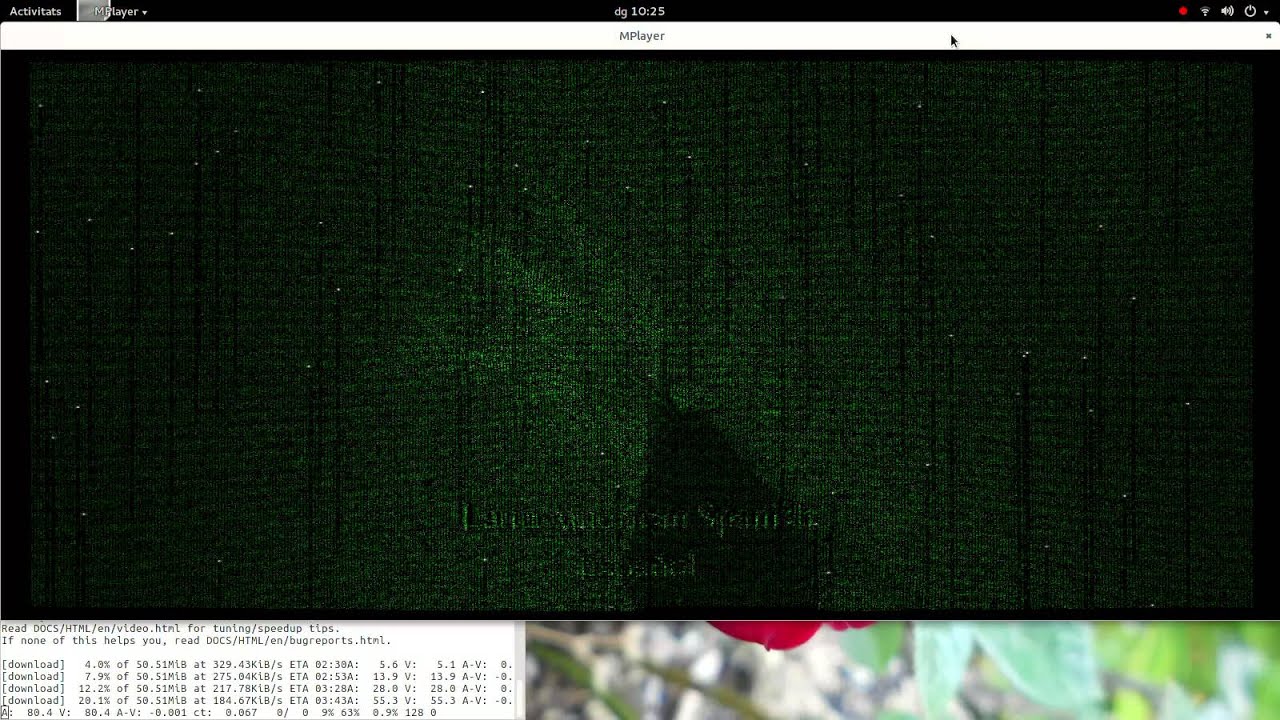Image resolution: width=1280 pixels, height=720 pixels.
Task: Select the download line showing 4.0%
Action: click(258, 664)
